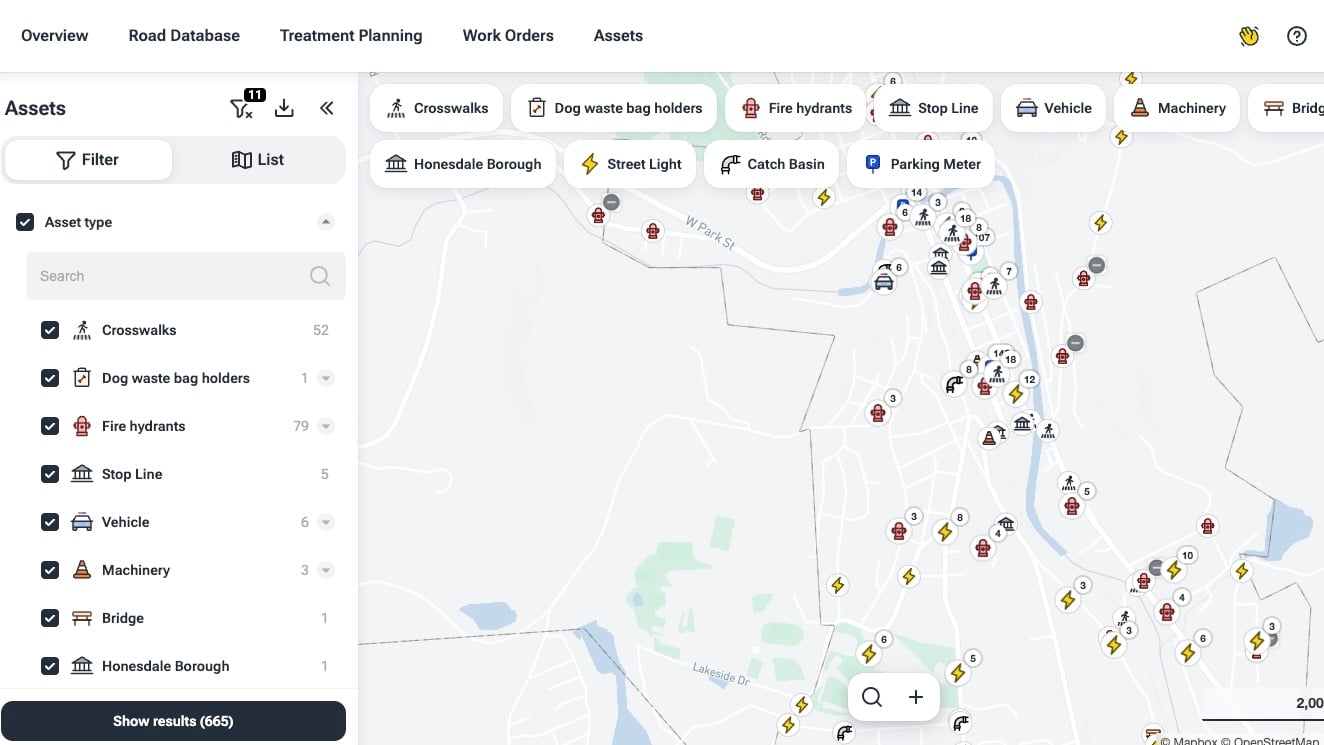
Task: Download assets using the export icon
Action: click(x=284, y=108)
